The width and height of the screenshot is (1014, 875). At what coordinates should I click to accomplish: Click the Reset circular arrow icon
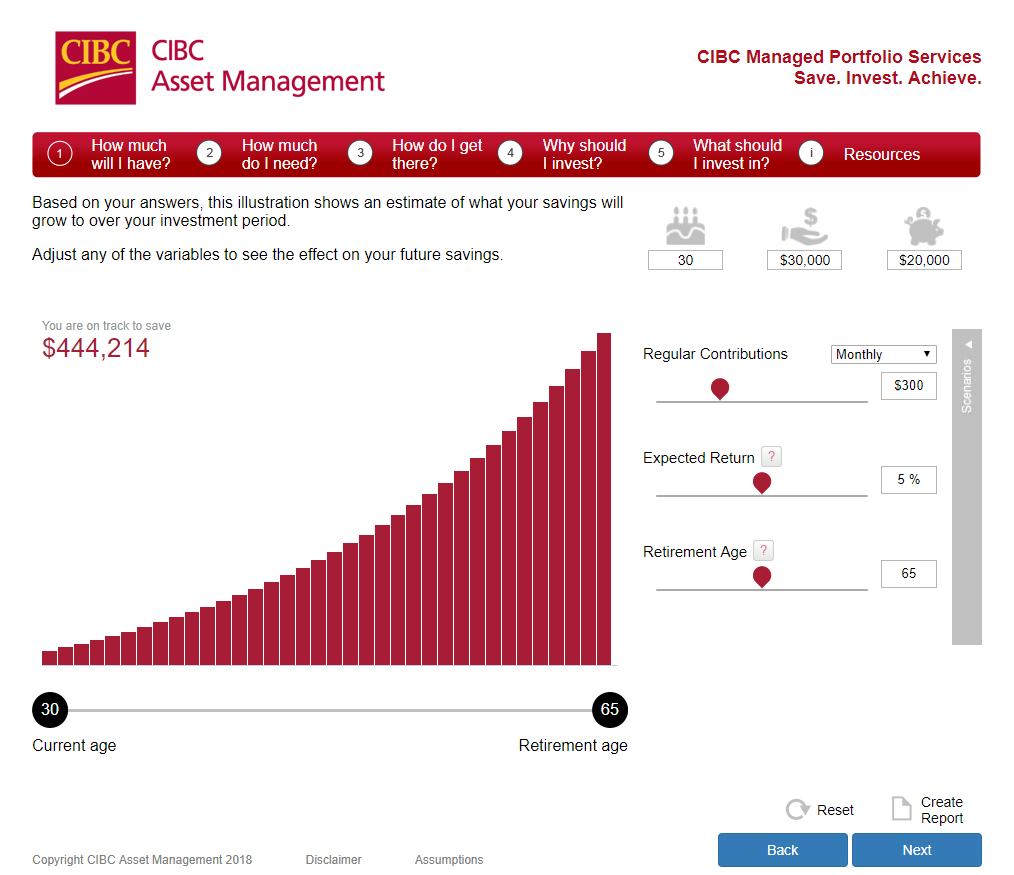pos(797,809)
